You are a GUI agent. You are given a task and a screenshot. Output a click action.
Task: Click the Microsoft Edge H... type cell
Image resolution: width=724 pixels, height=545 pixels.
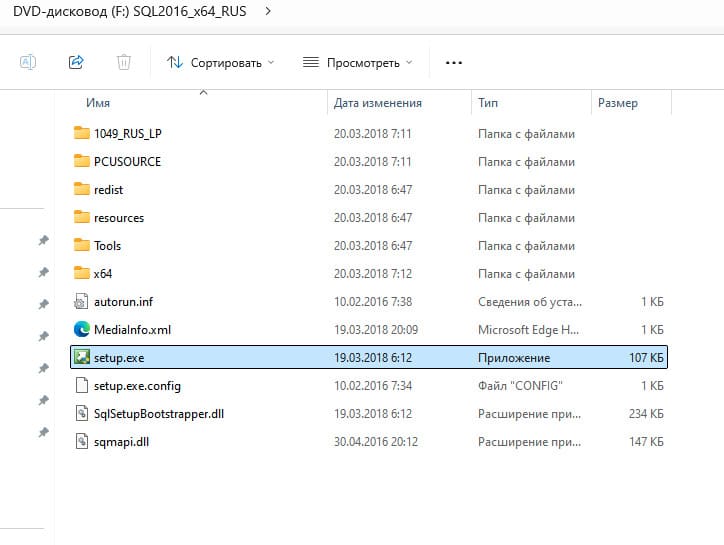pos(528,330)
